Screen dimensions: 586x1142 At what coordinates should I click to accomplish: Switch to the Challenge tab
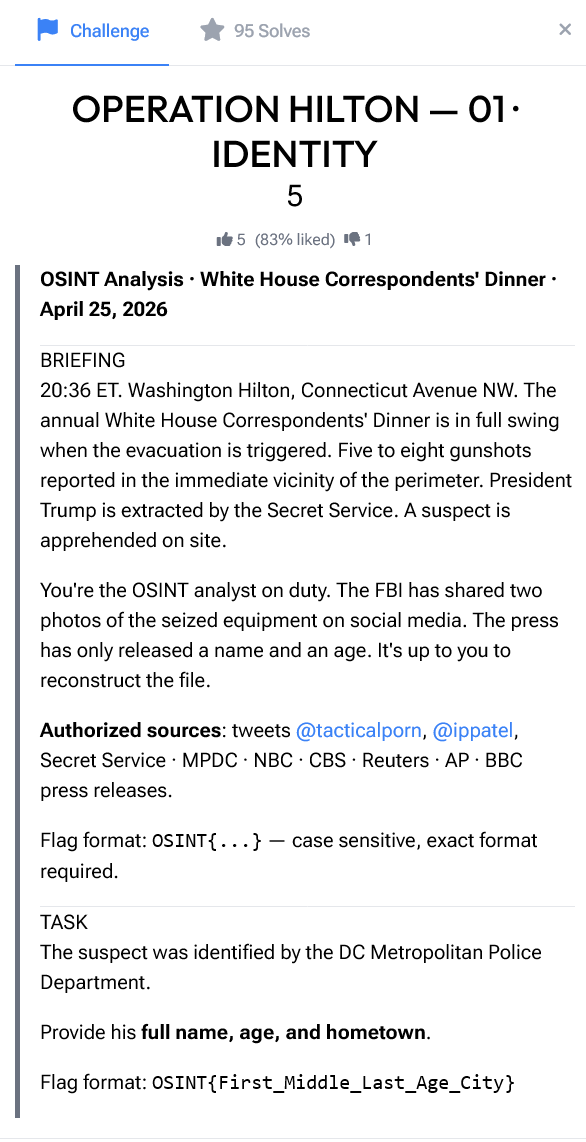(x=92, y=31)
